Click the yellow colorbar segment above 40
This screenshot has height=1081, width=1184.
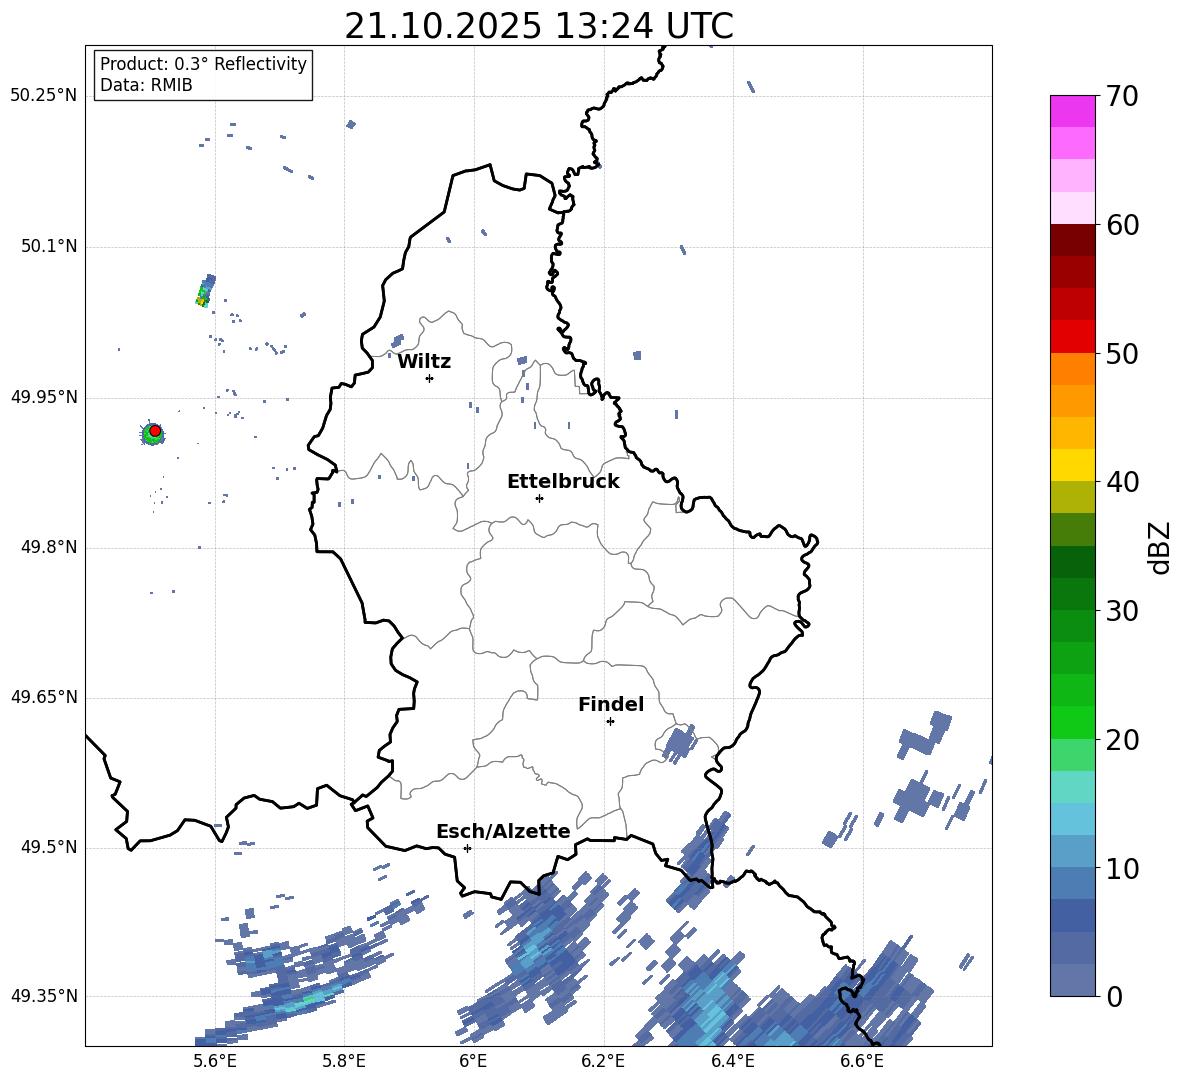(x=1072, y=465)
